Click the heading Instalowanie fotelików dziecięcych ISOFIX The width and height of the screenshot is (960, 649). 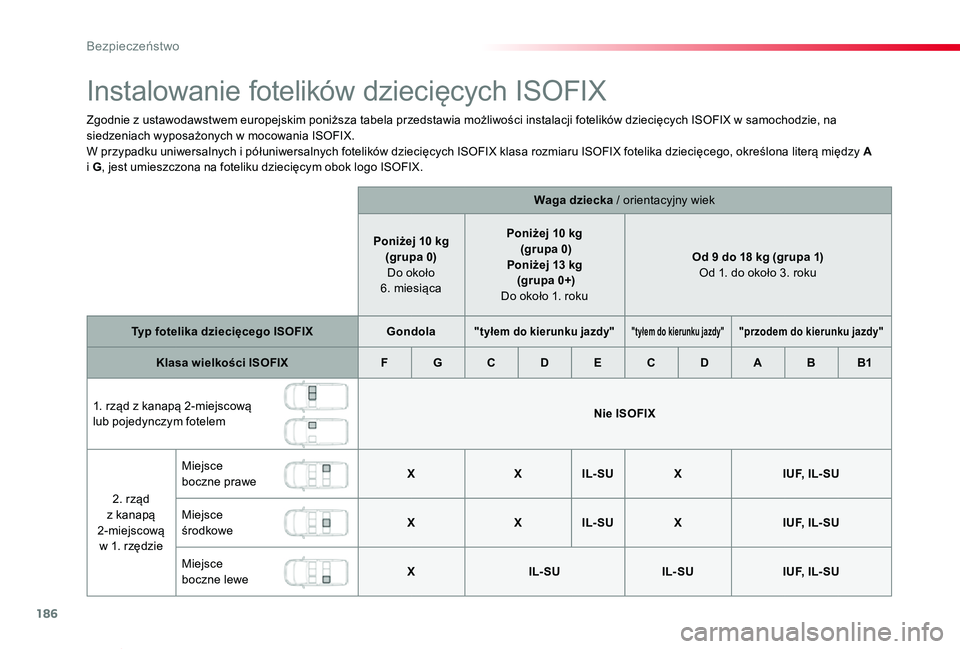point(347,91)
